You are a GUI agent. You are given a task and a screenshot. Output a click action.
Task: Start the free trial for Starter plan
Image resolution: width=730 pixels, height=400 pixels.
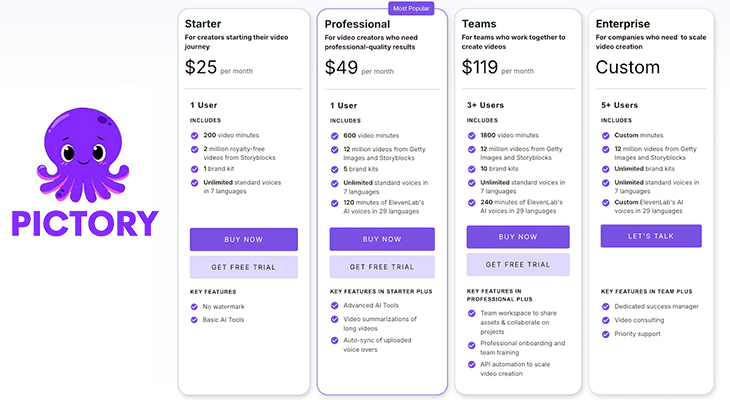[x=243, y=267]
